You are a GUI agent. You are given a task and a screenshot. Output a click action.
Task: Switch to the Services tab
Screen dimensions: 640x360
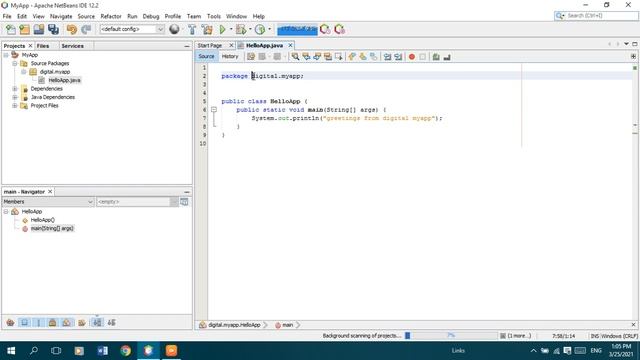click(x=73, y=46)
